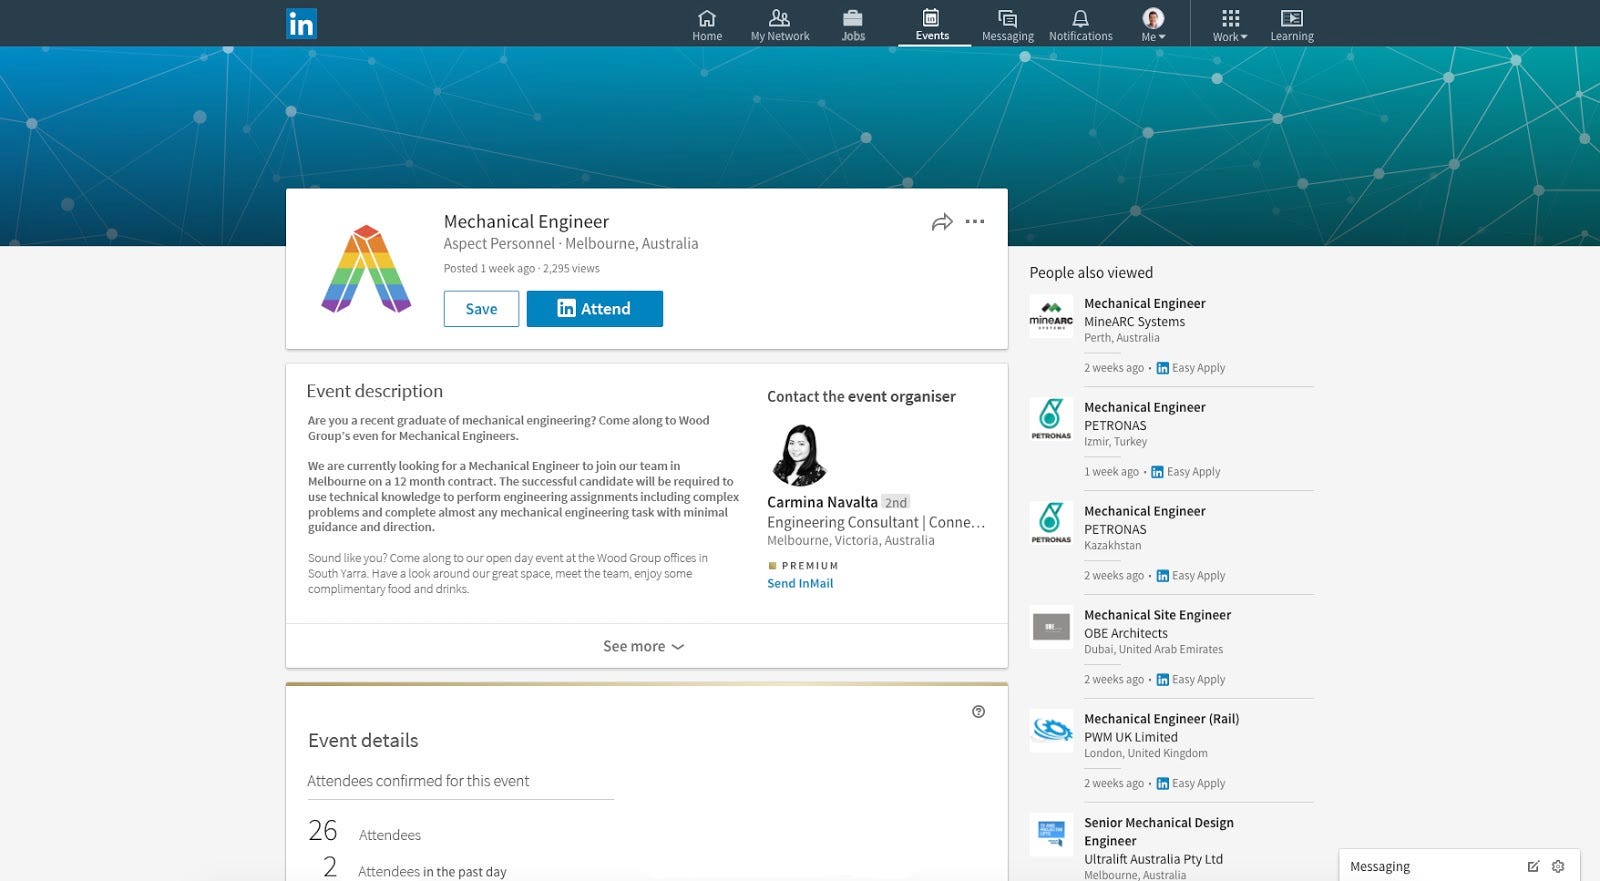The height and width of the screenshot is (881, 1600).
Task: Open the Jobs section
Action: coord(853,25)
